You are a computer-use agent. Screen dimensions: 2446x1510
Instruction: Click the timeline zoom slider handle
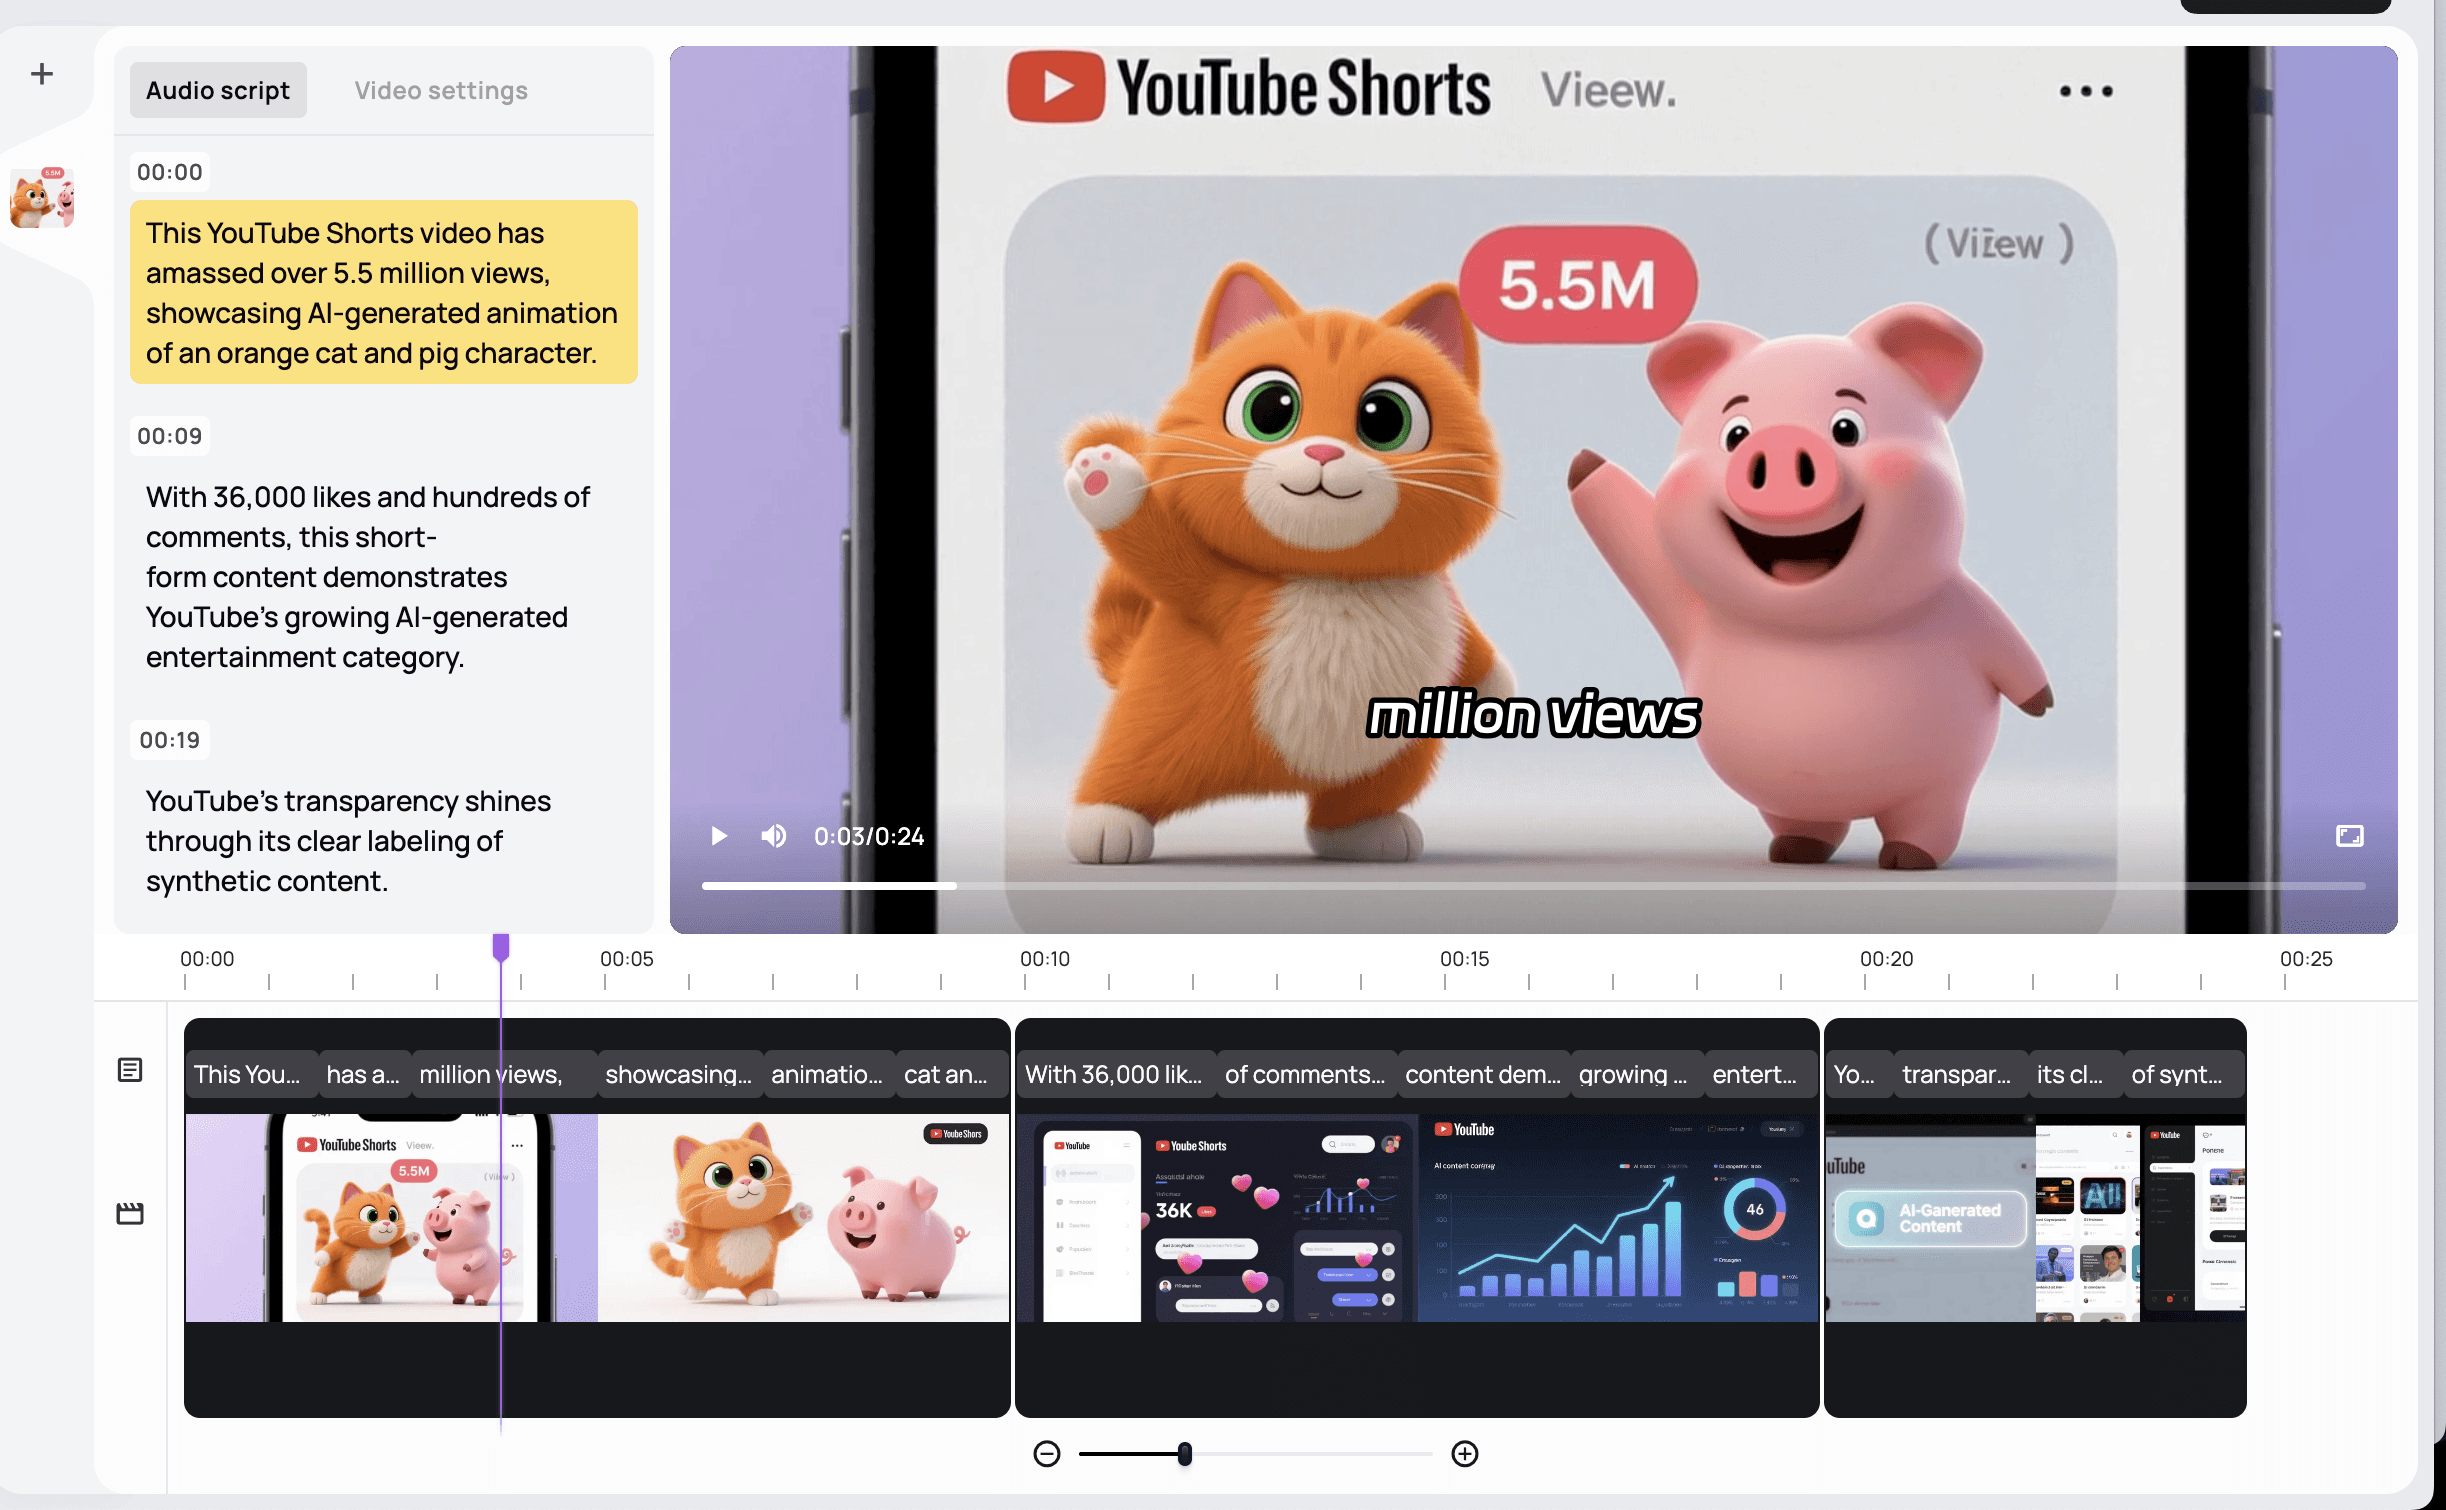pos(1185,1454)
